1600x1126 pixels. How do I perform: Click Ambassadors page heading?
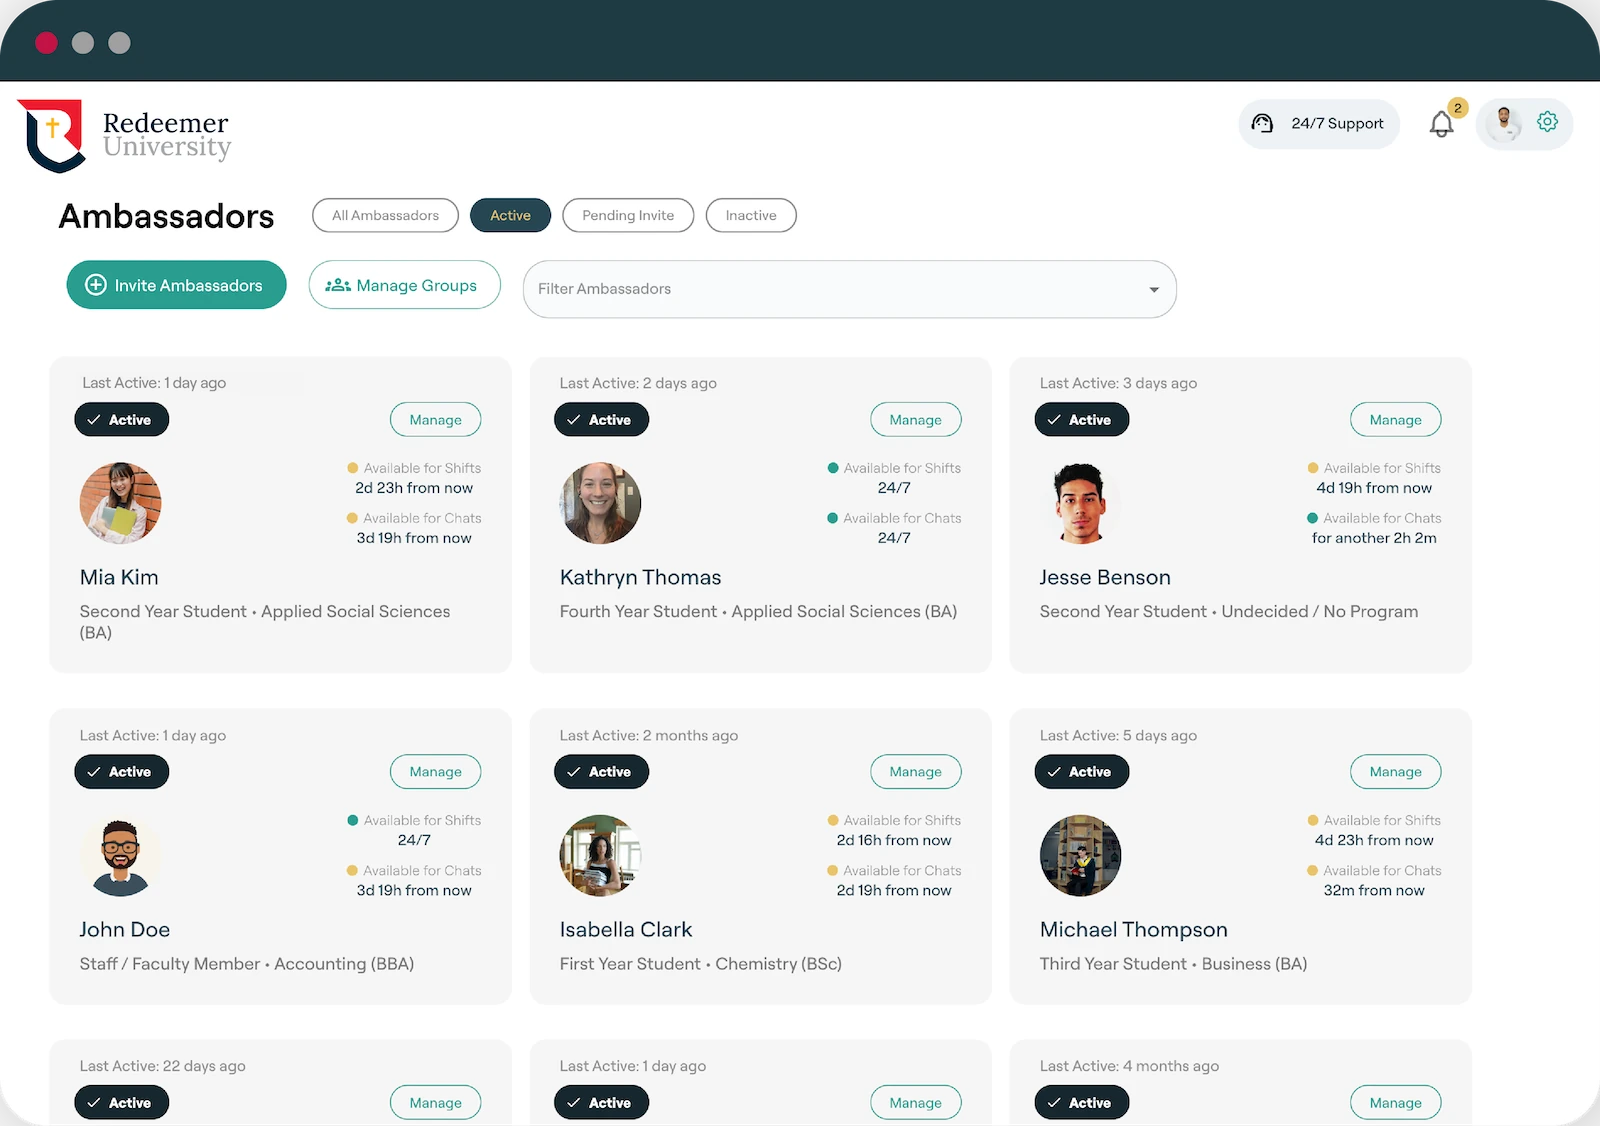[166, 216]
